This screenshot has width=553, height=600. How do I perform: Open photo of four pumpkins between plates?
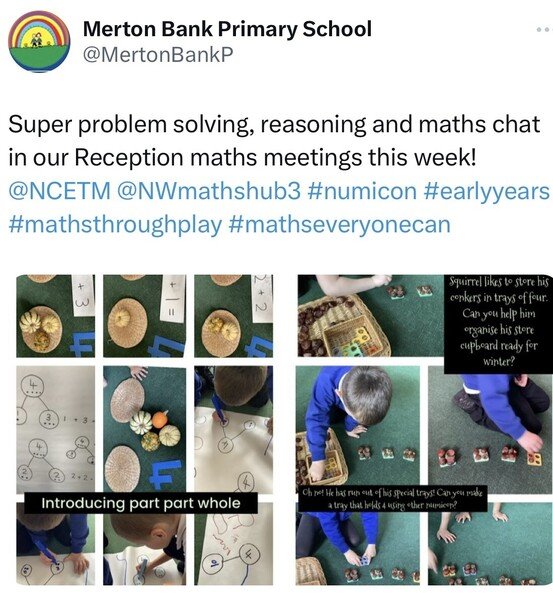point(145,429)
